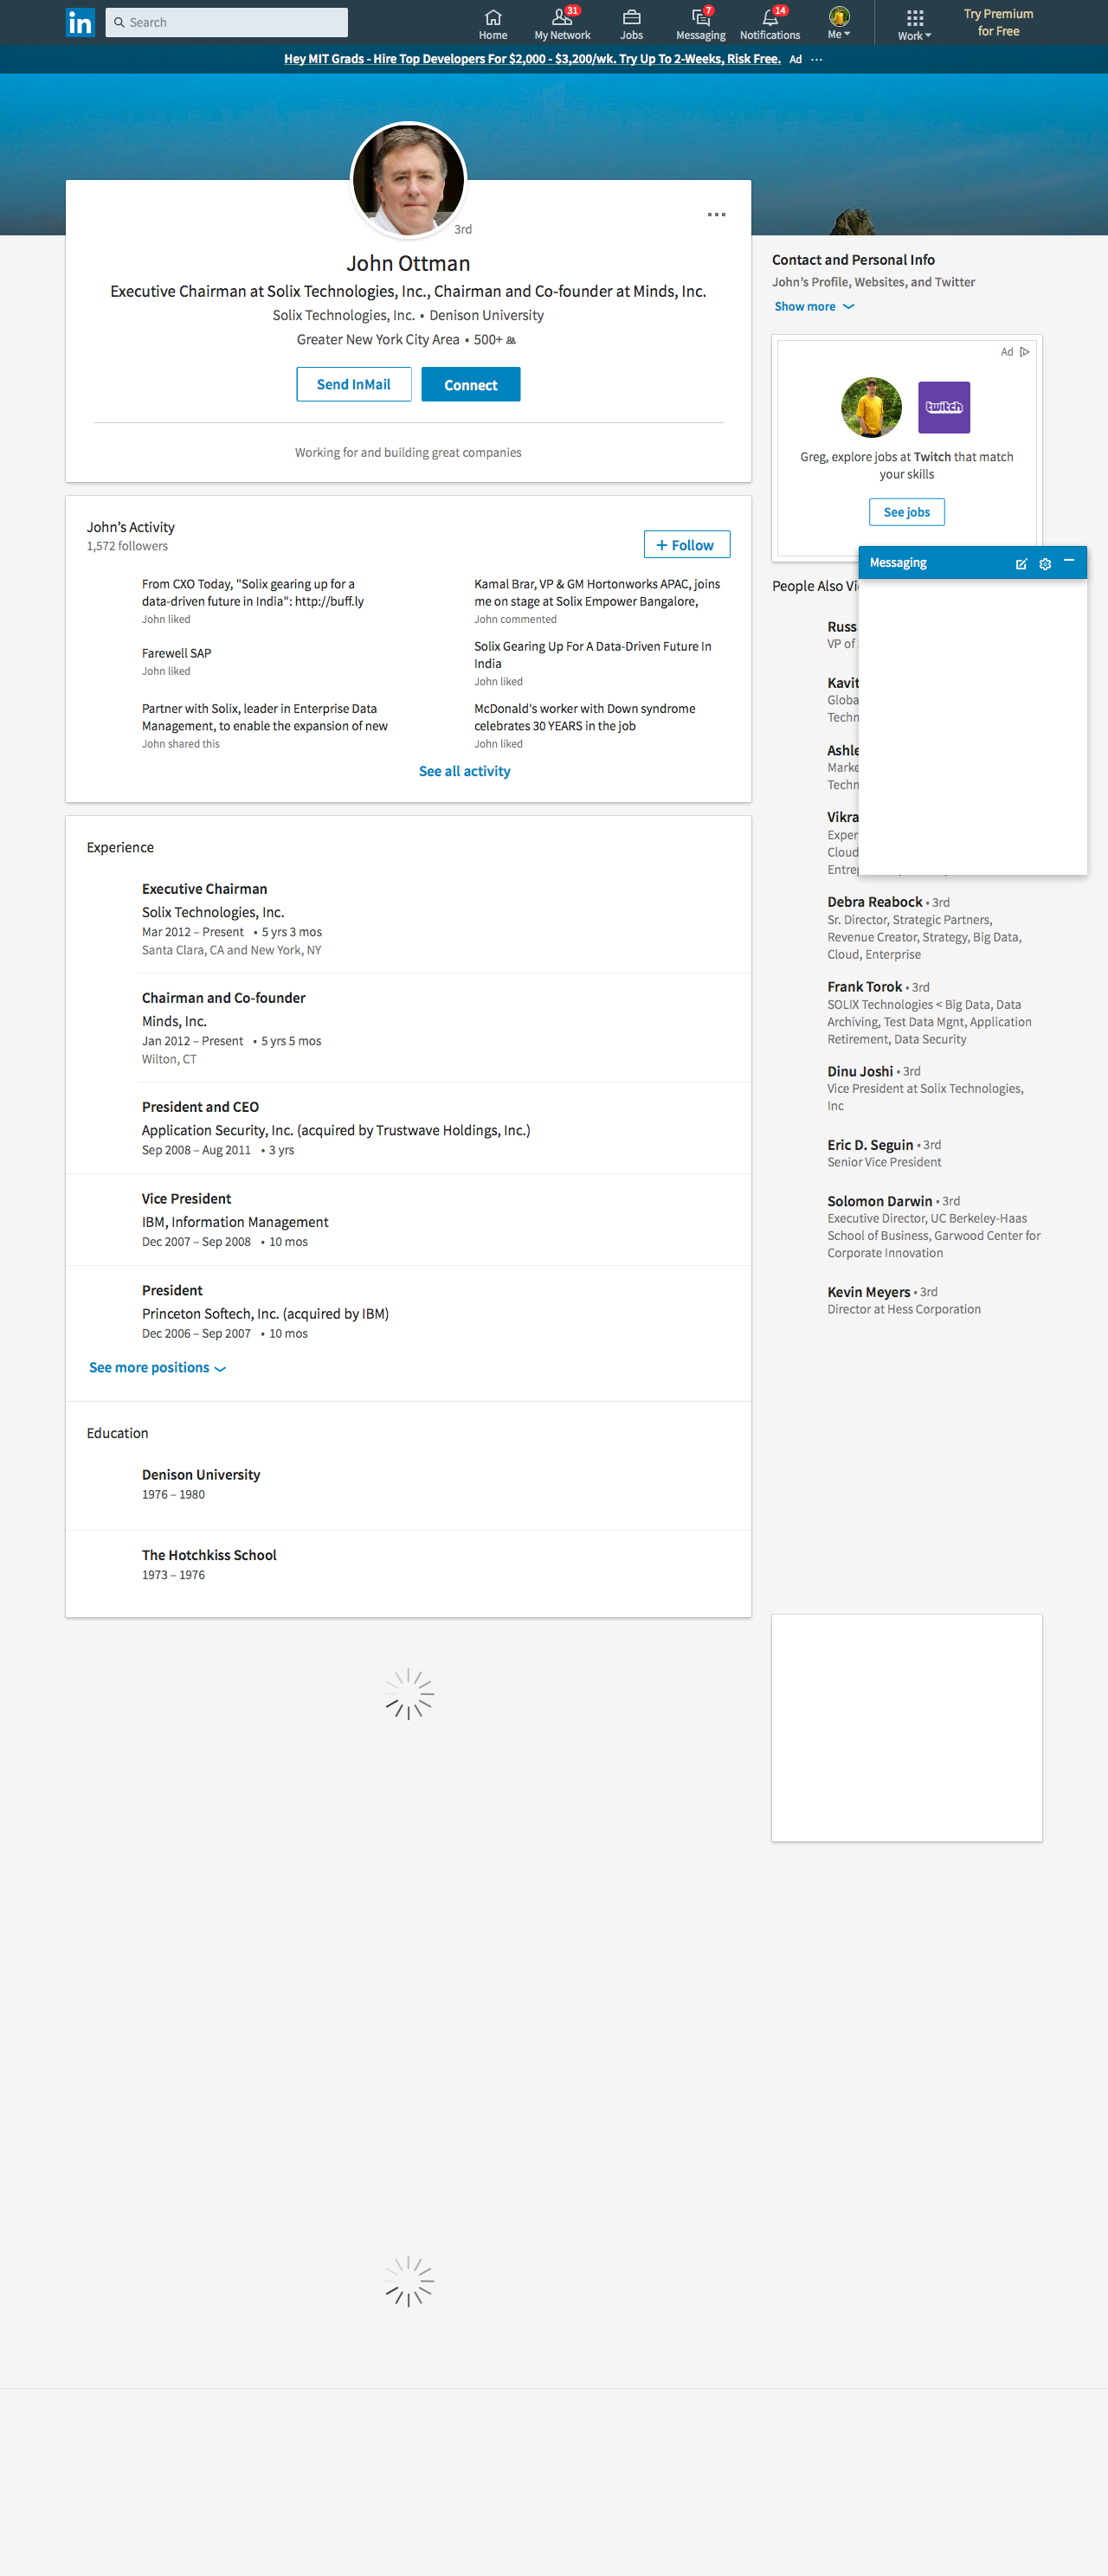Follow John's activity

pos(686,545)
